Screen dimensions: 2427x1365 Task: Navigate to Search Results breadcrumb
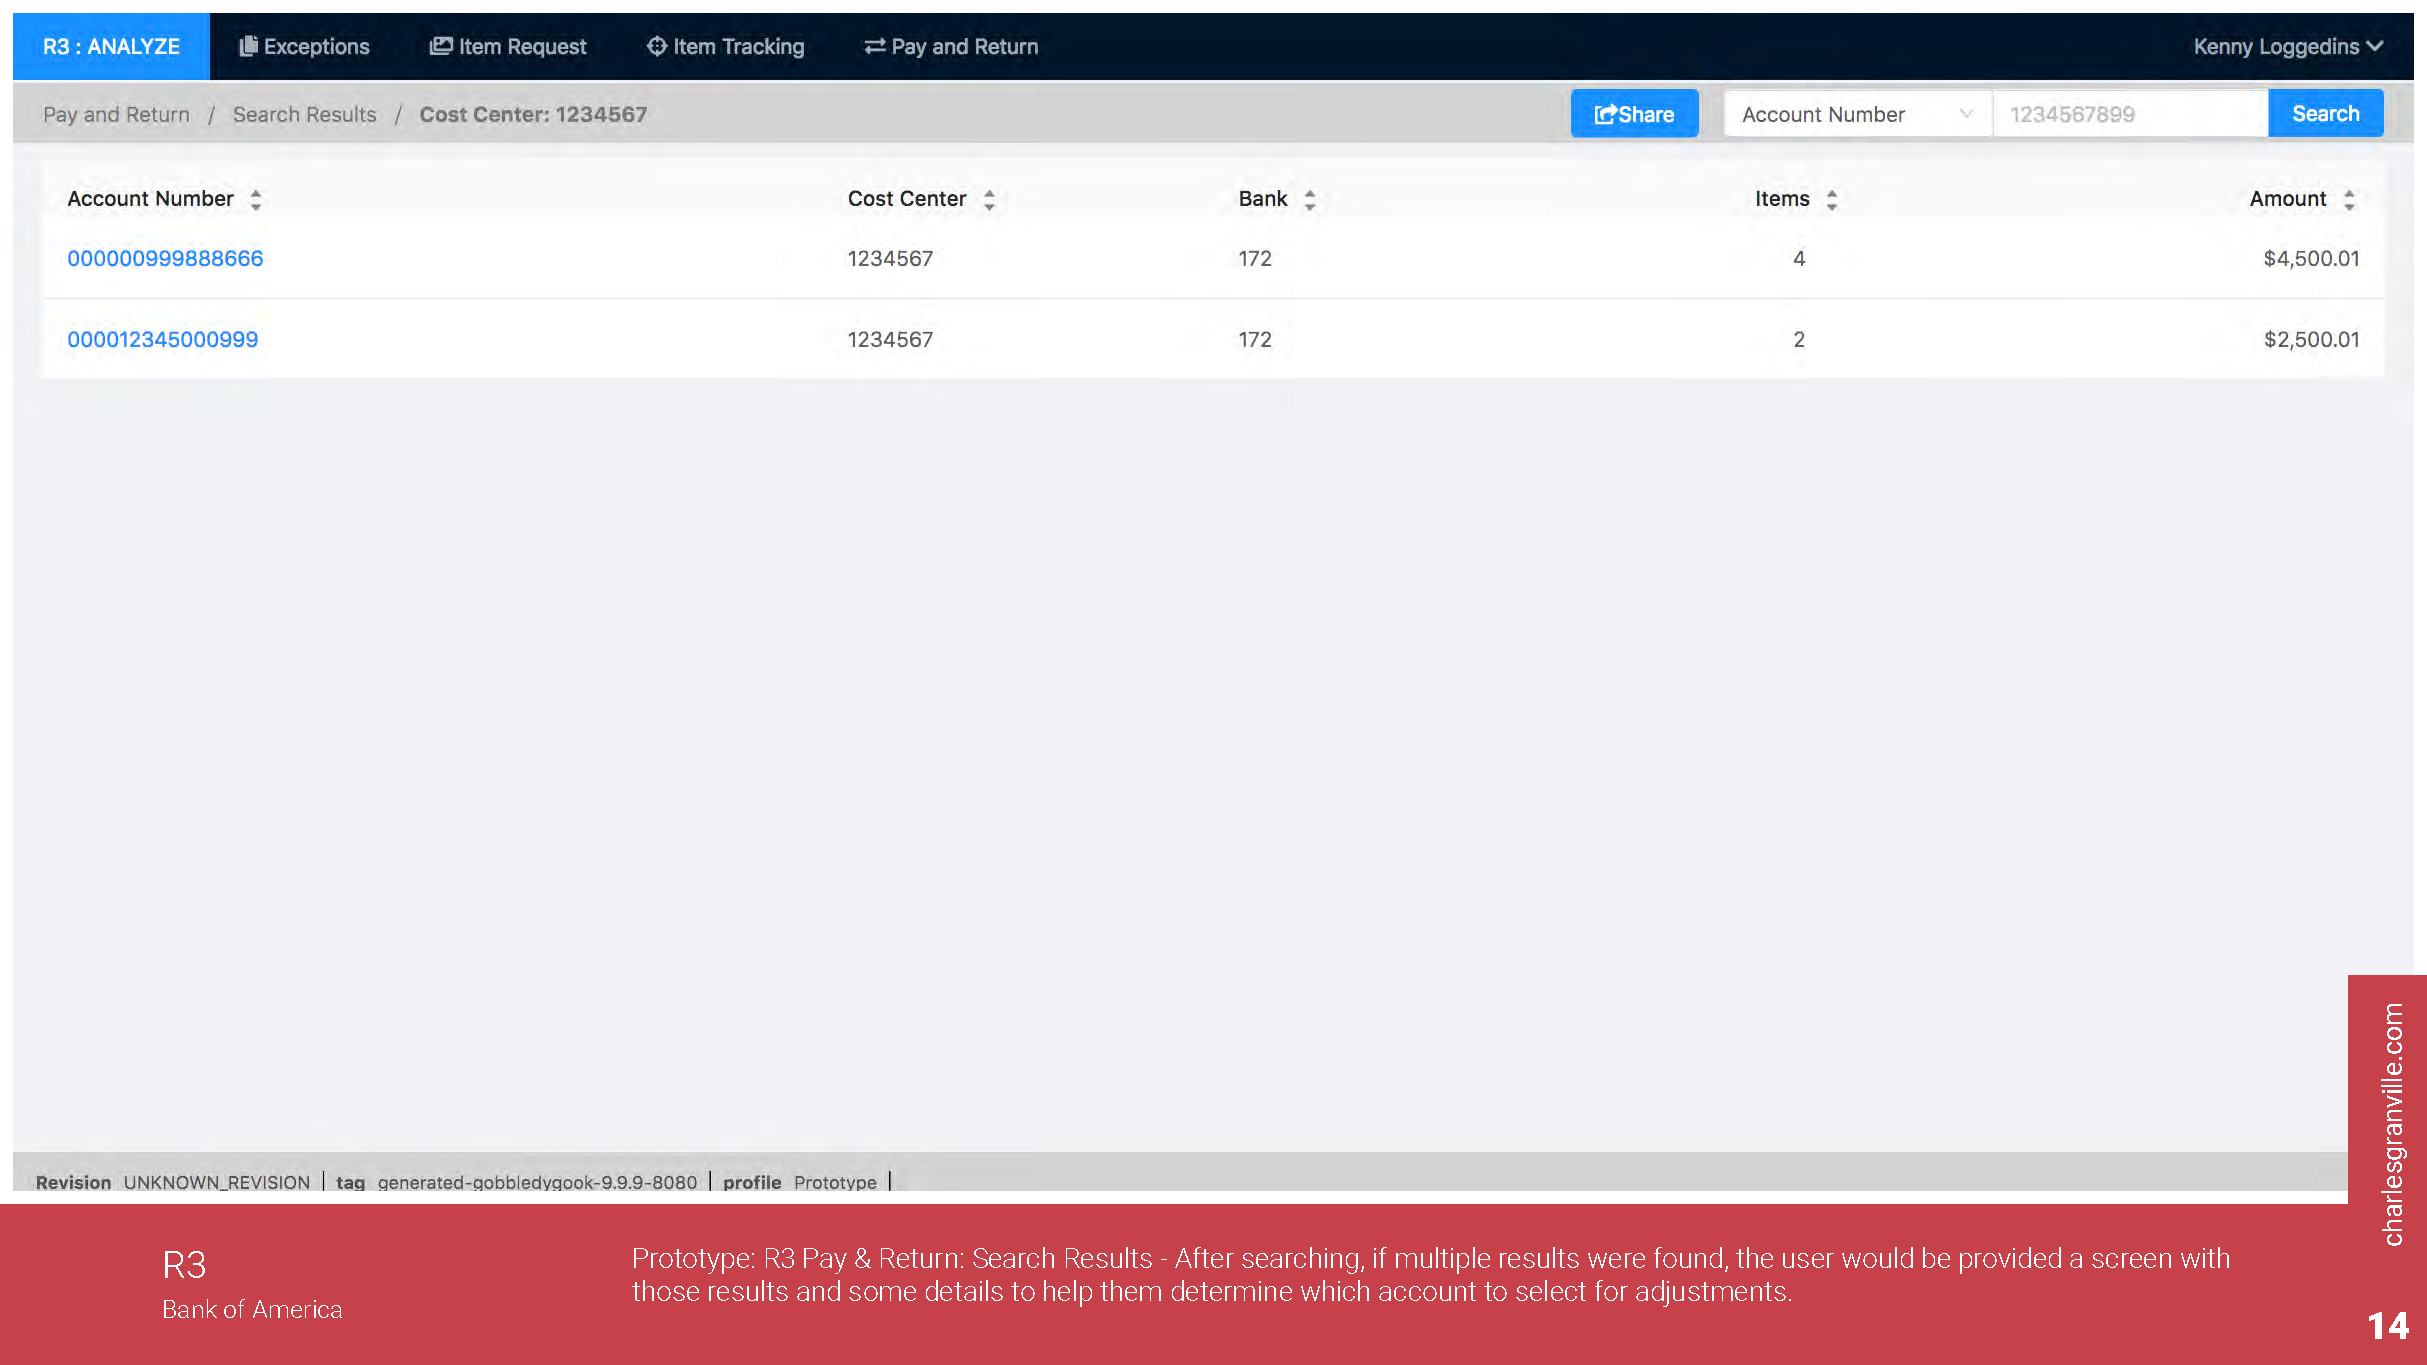(x=304, y=114)
